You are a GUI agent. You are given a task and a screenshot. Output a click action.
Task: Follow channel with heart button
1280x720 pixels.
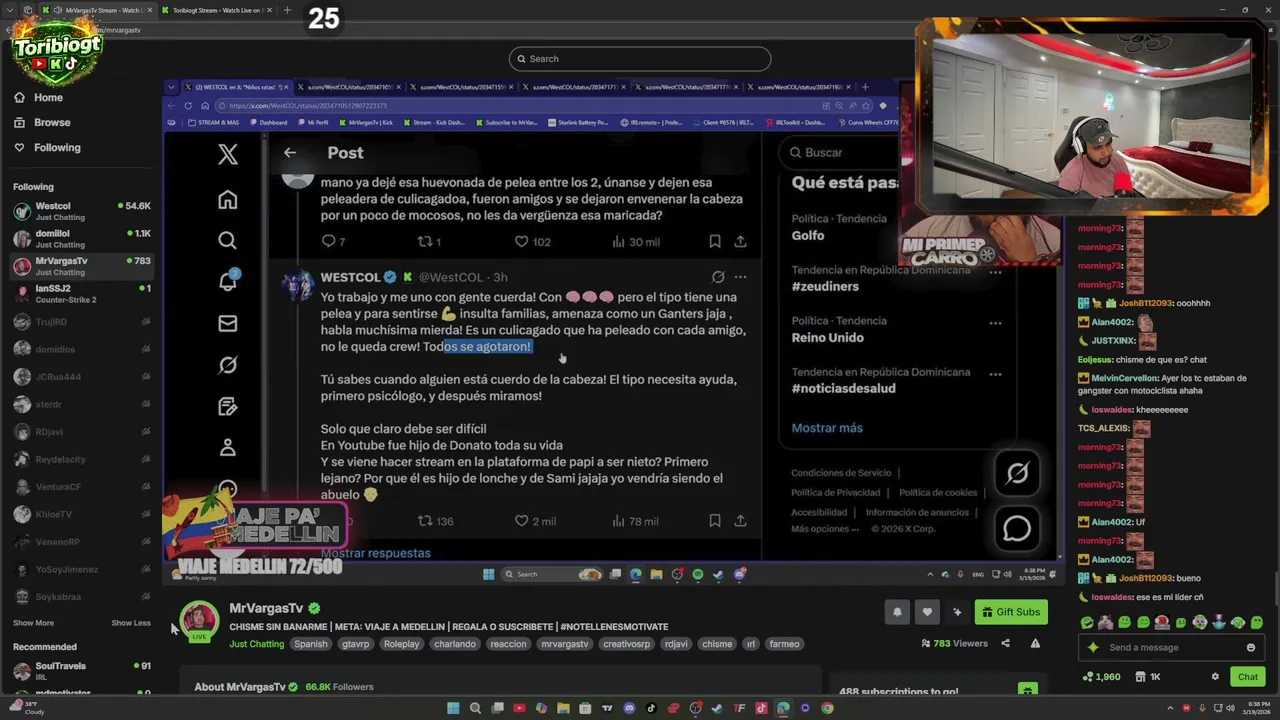click(927, 612)
